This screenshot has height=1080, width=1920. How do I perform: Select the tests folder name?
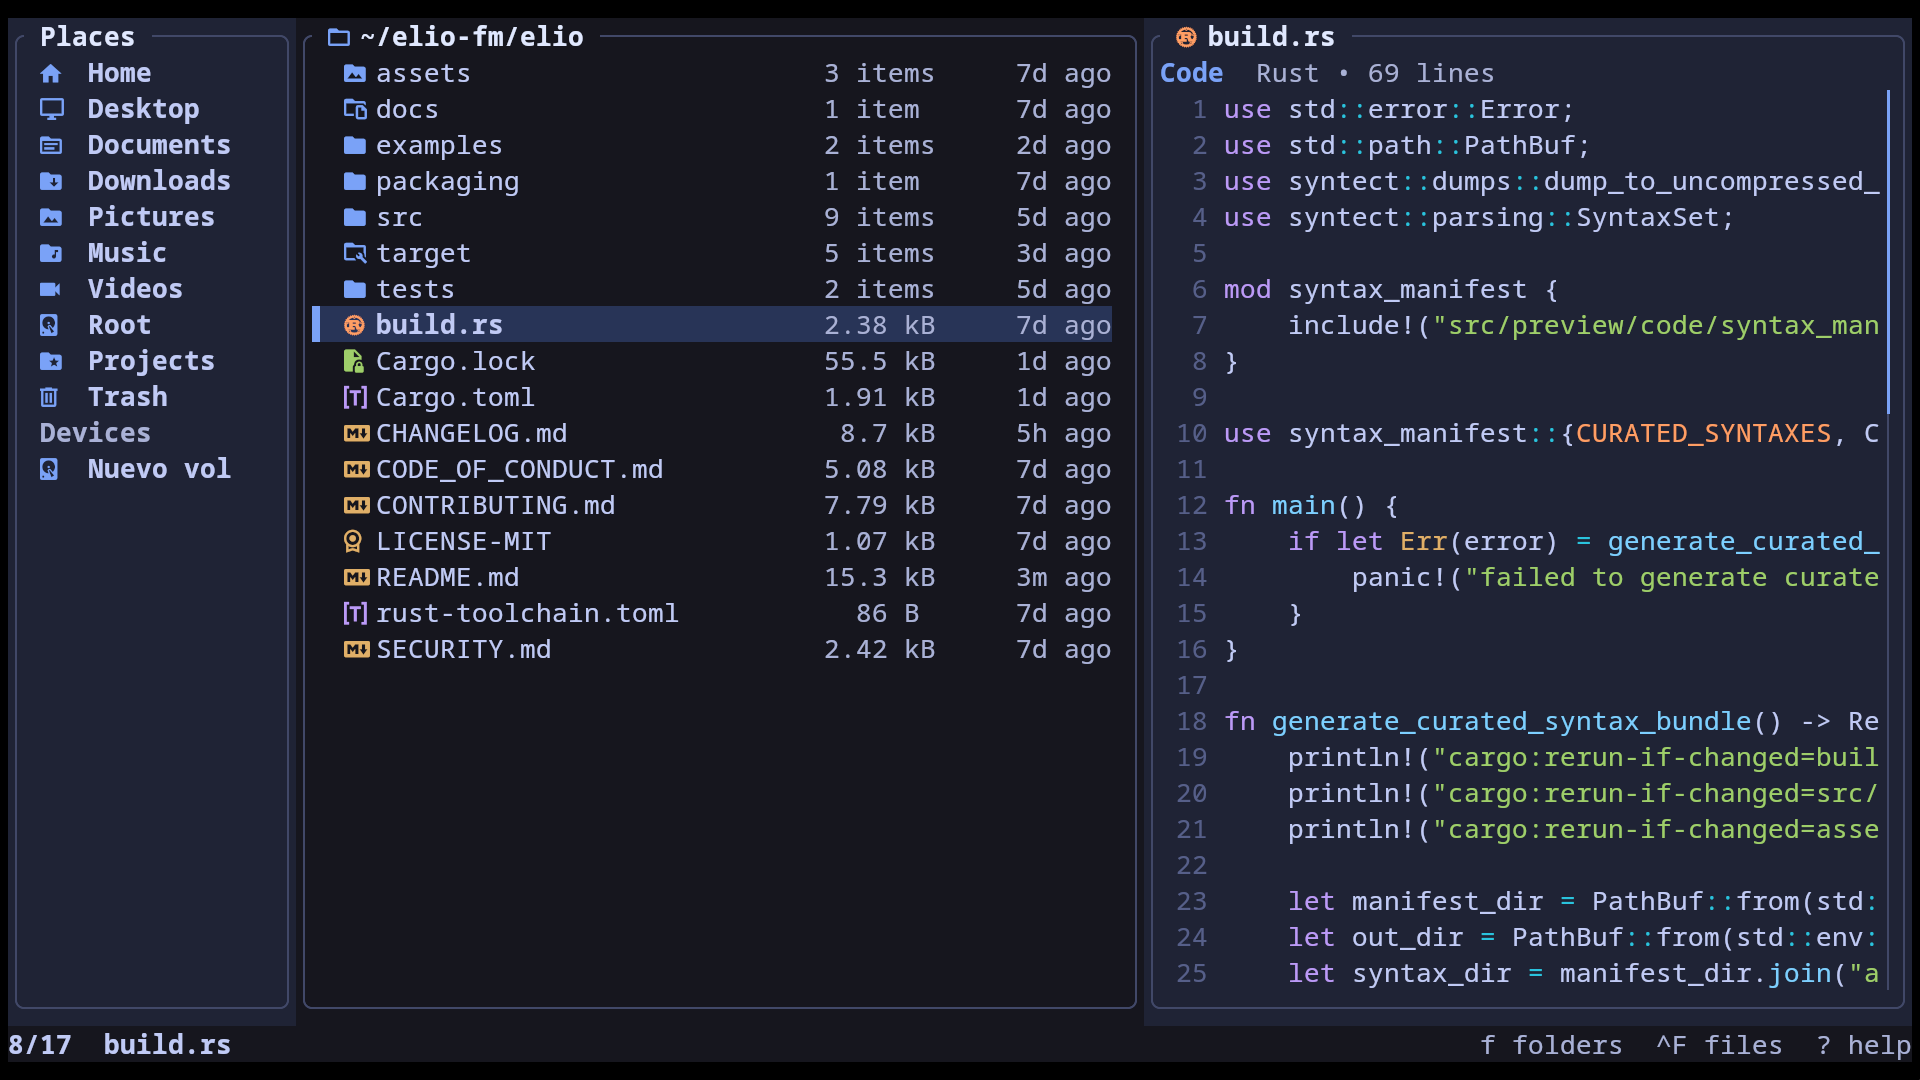coord(415,290)
